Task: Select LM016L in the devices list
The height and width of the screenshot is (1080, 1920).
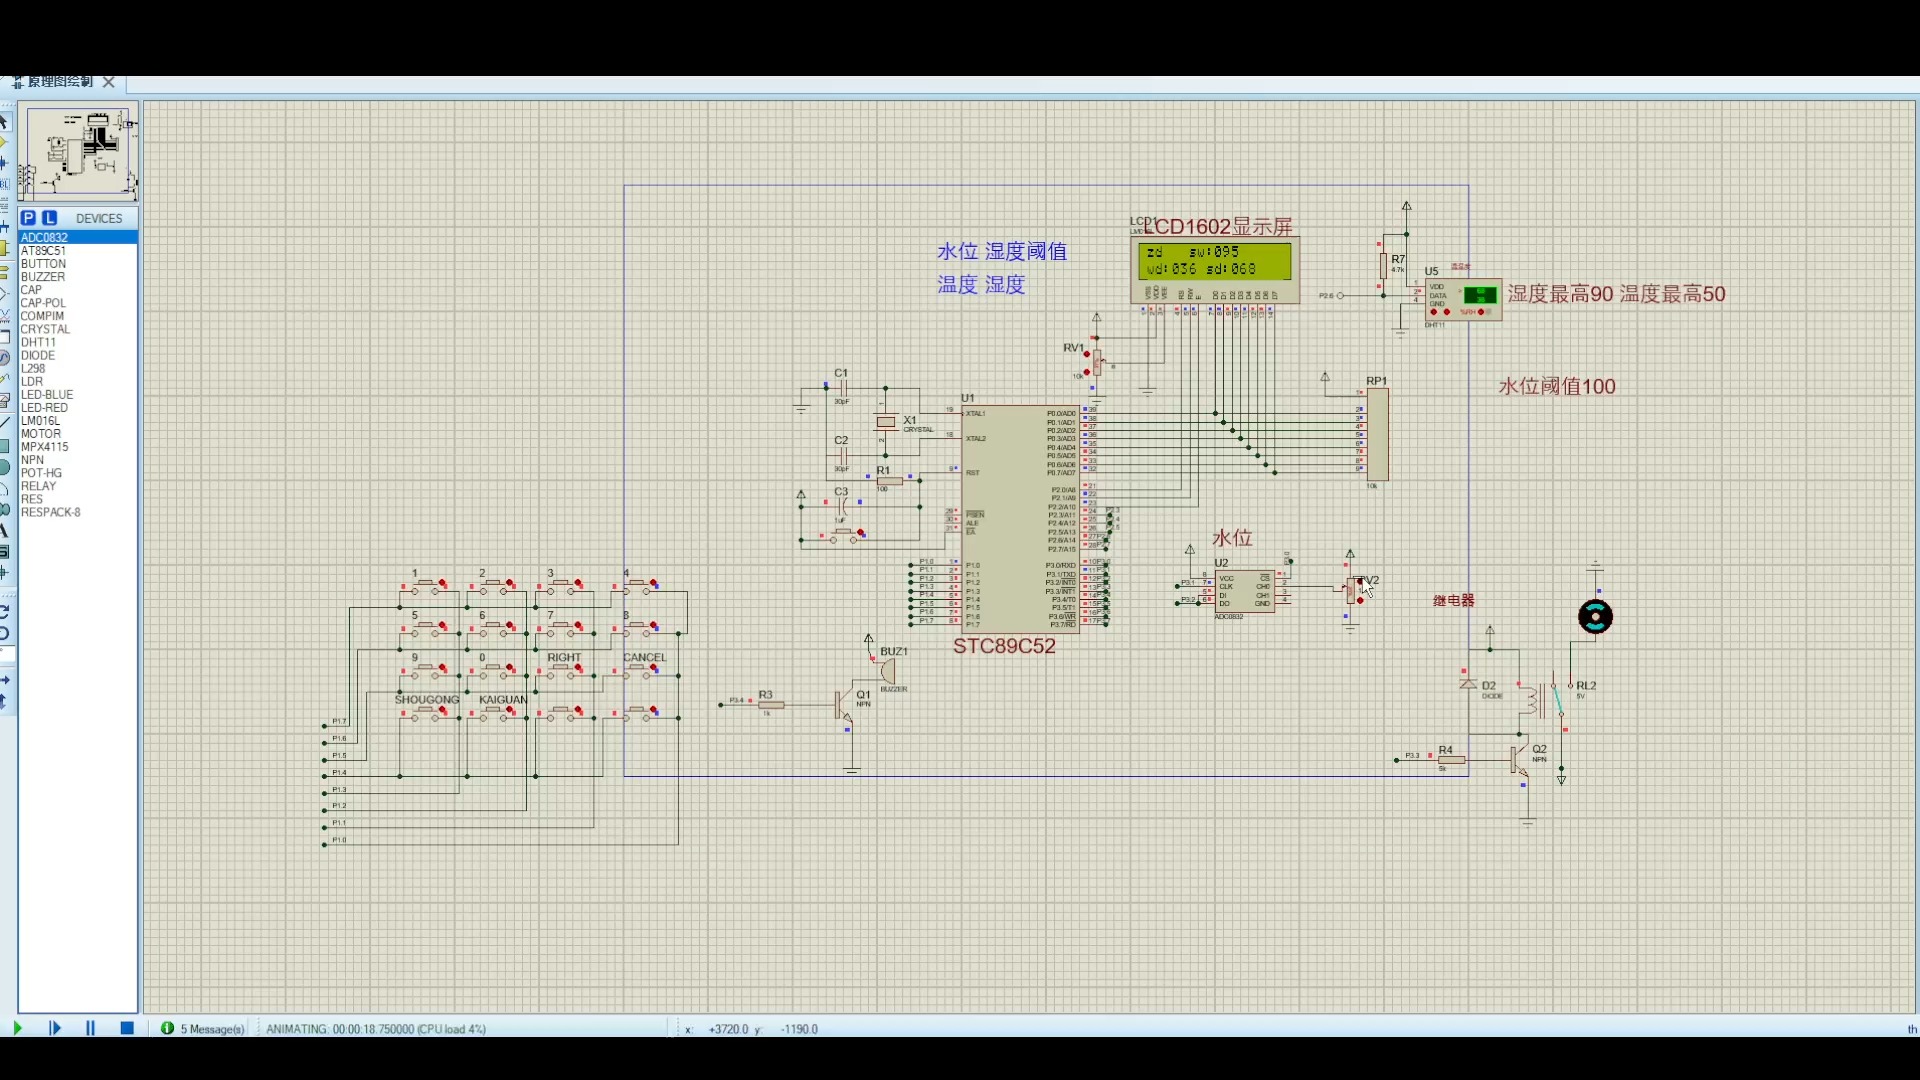Action: (77, 420)
